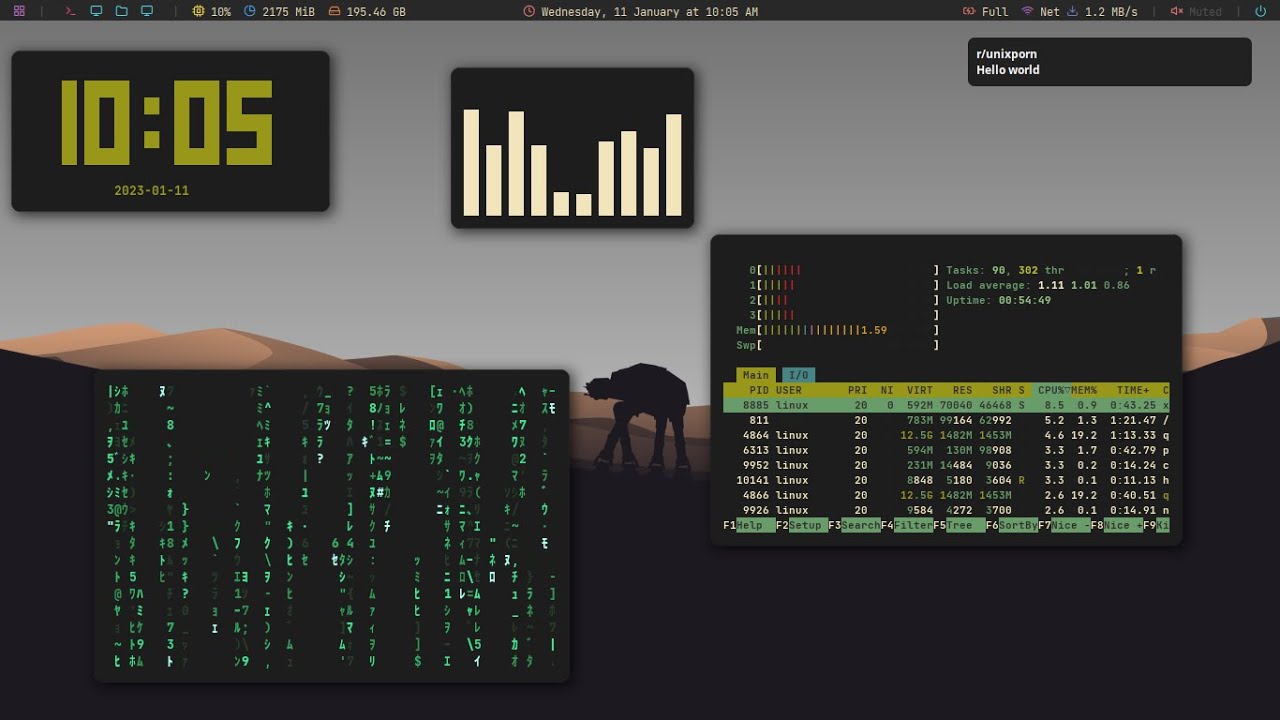Sort by the MEM% column header
The height and width of the screenshot is (720, 1280).
click(1085, 390)
